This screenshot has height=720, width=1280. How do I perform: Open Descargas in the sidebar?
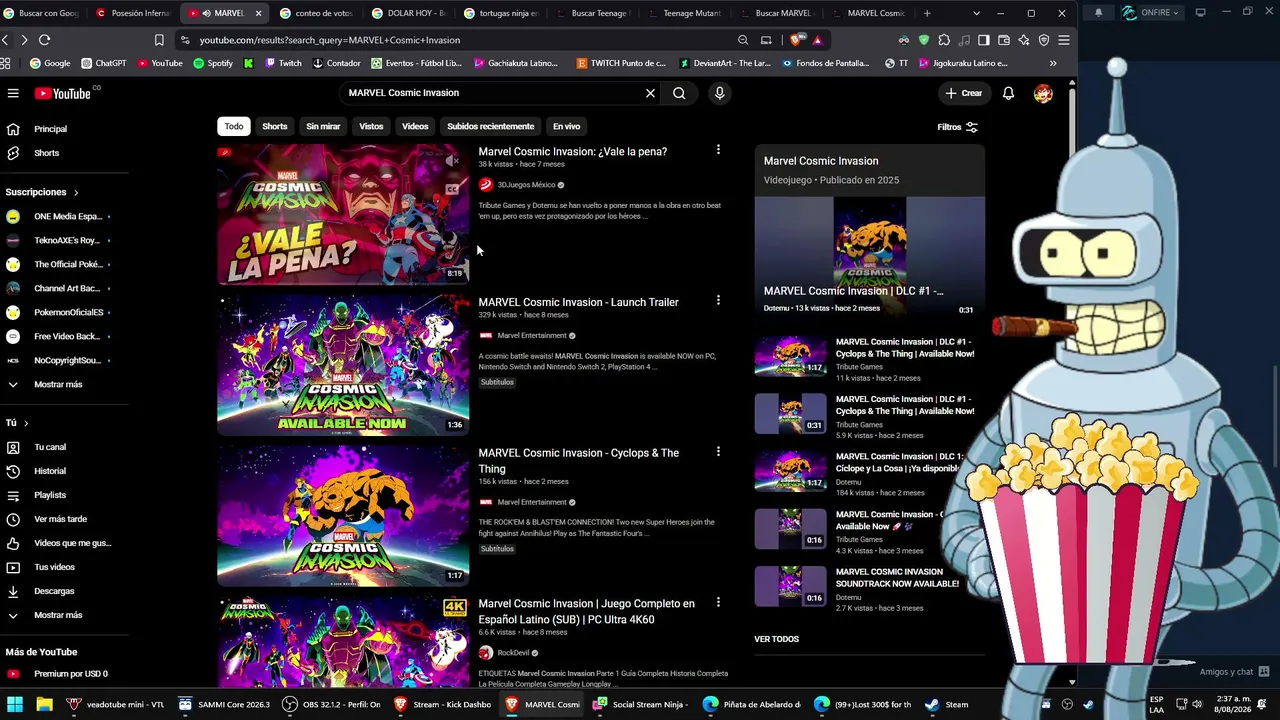tap(54, 591)
